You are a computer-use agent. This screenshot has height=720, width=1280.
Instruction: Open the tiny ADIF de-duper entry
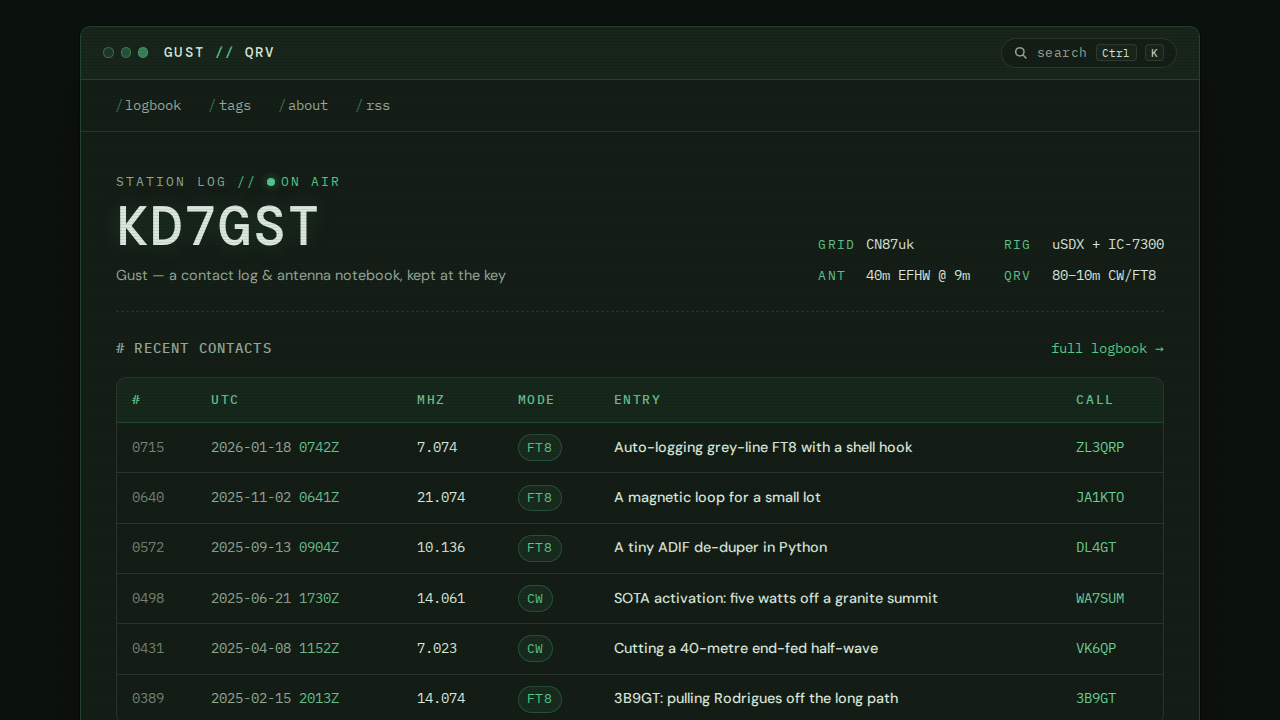720,547
